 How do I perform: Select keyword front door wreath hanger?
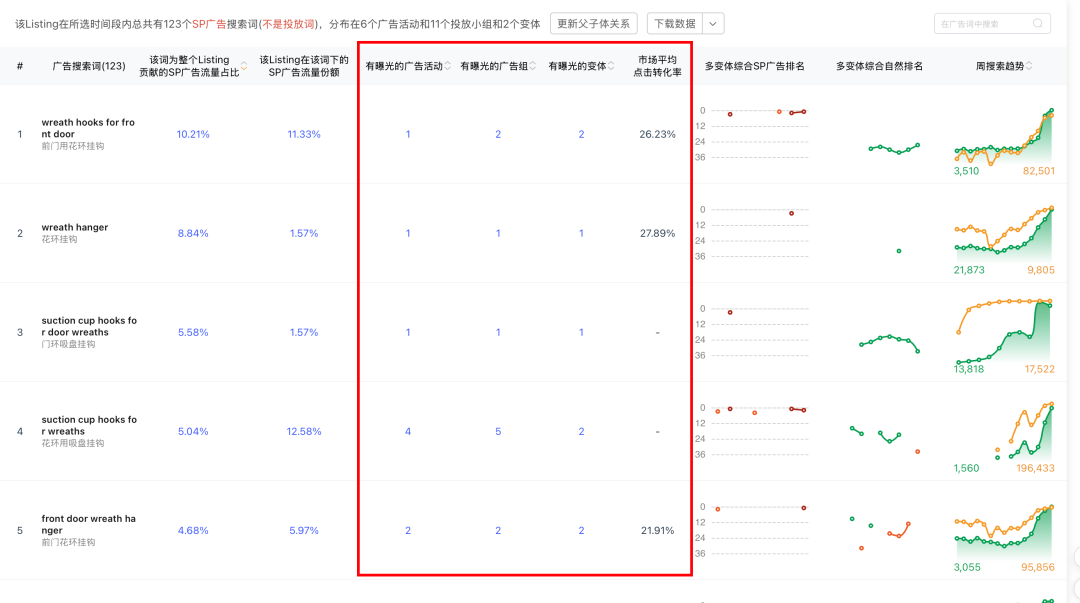click(x=88, y=524)
